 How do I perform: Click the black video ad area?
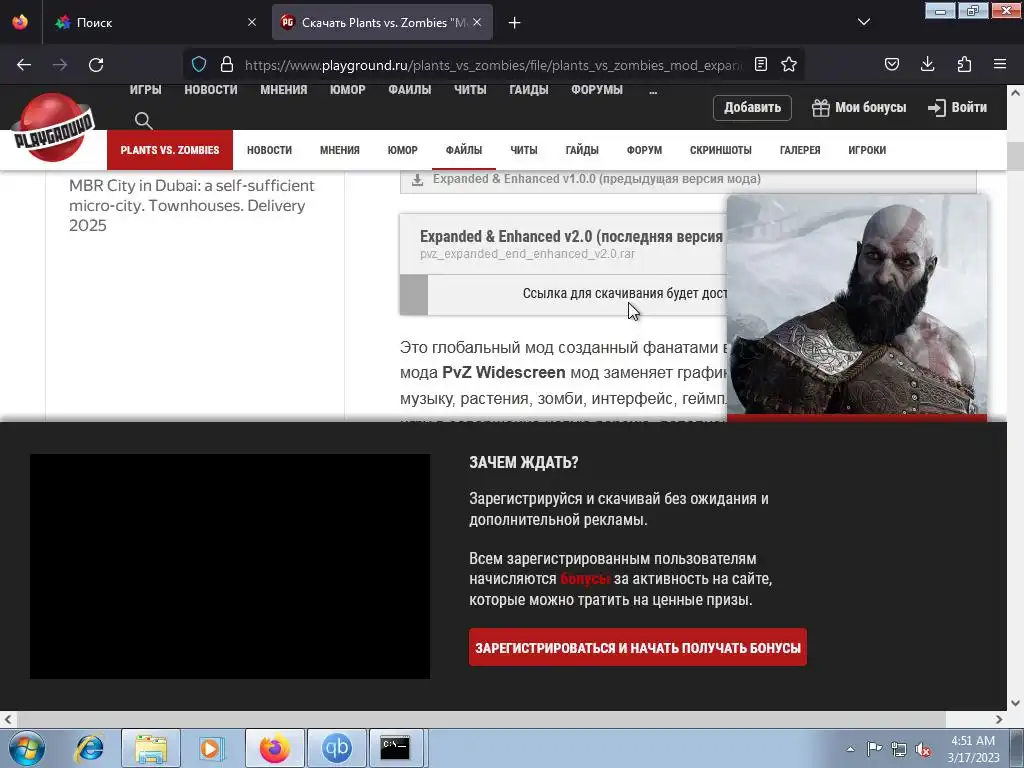[230, 566]
